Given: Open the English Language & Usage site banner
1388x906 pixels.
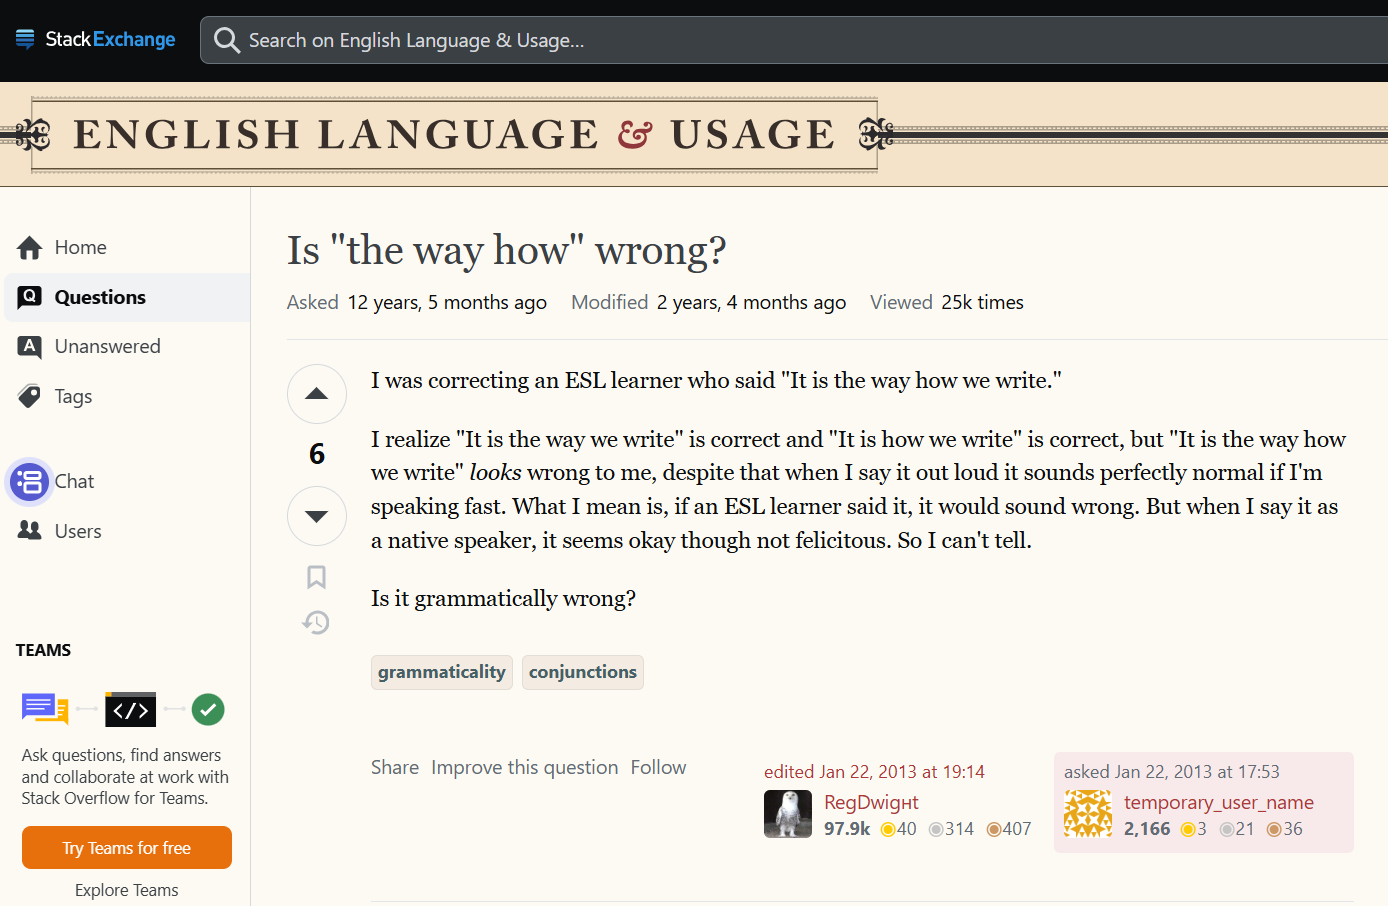Looking at the screenshot, I should pyautogui.click(x=454, y=135).
